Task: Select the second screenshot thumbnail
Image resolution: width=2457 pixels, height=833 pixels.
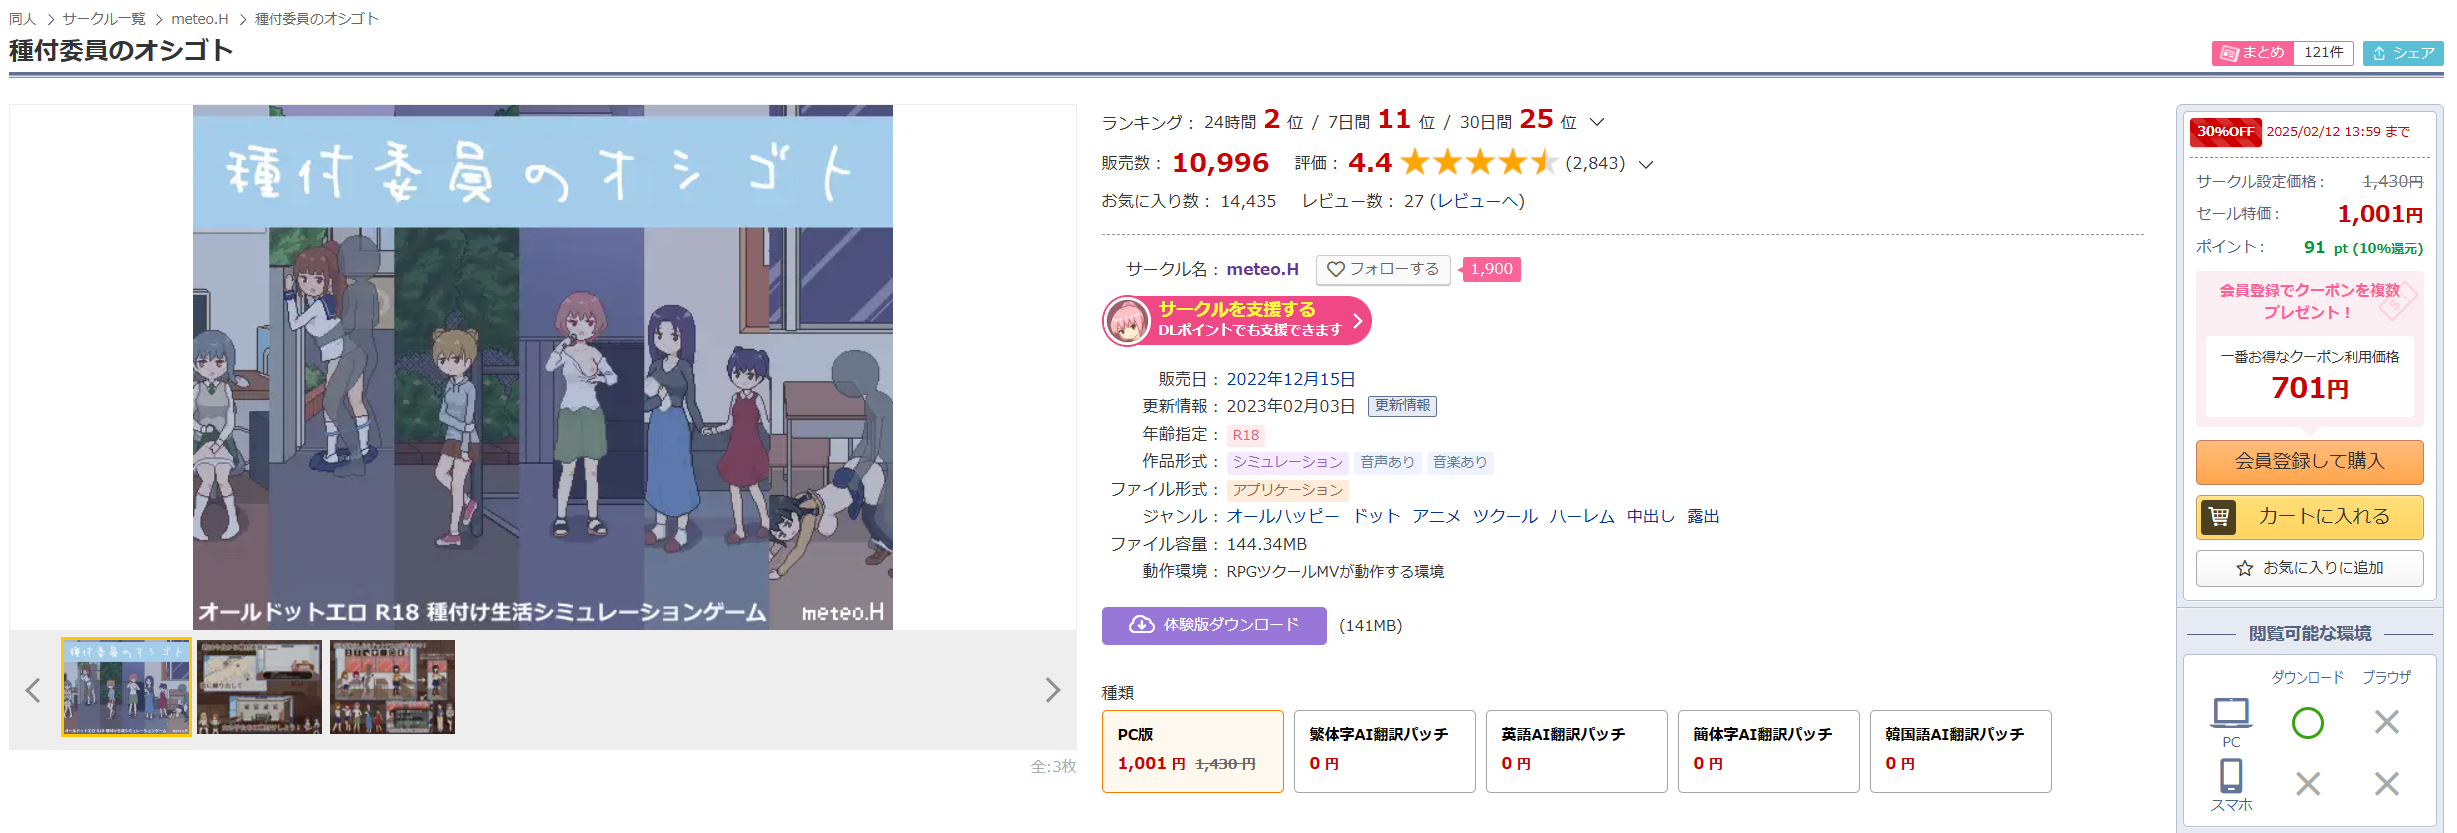Action: (x=259, y=687)
